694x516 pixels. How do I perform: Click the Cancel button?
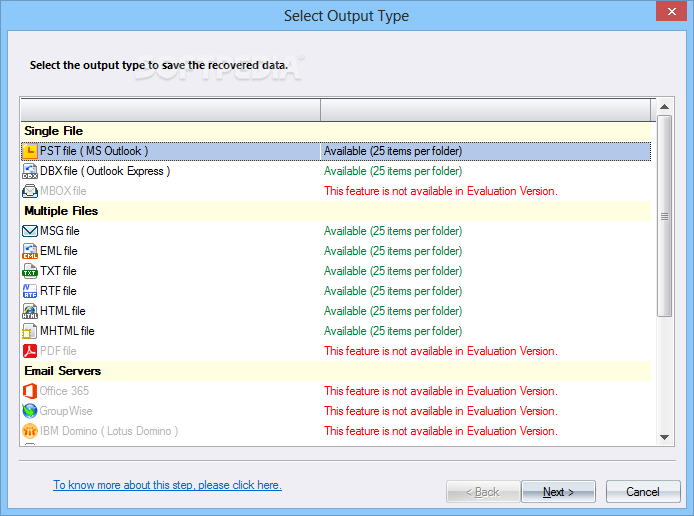(643, 492)
